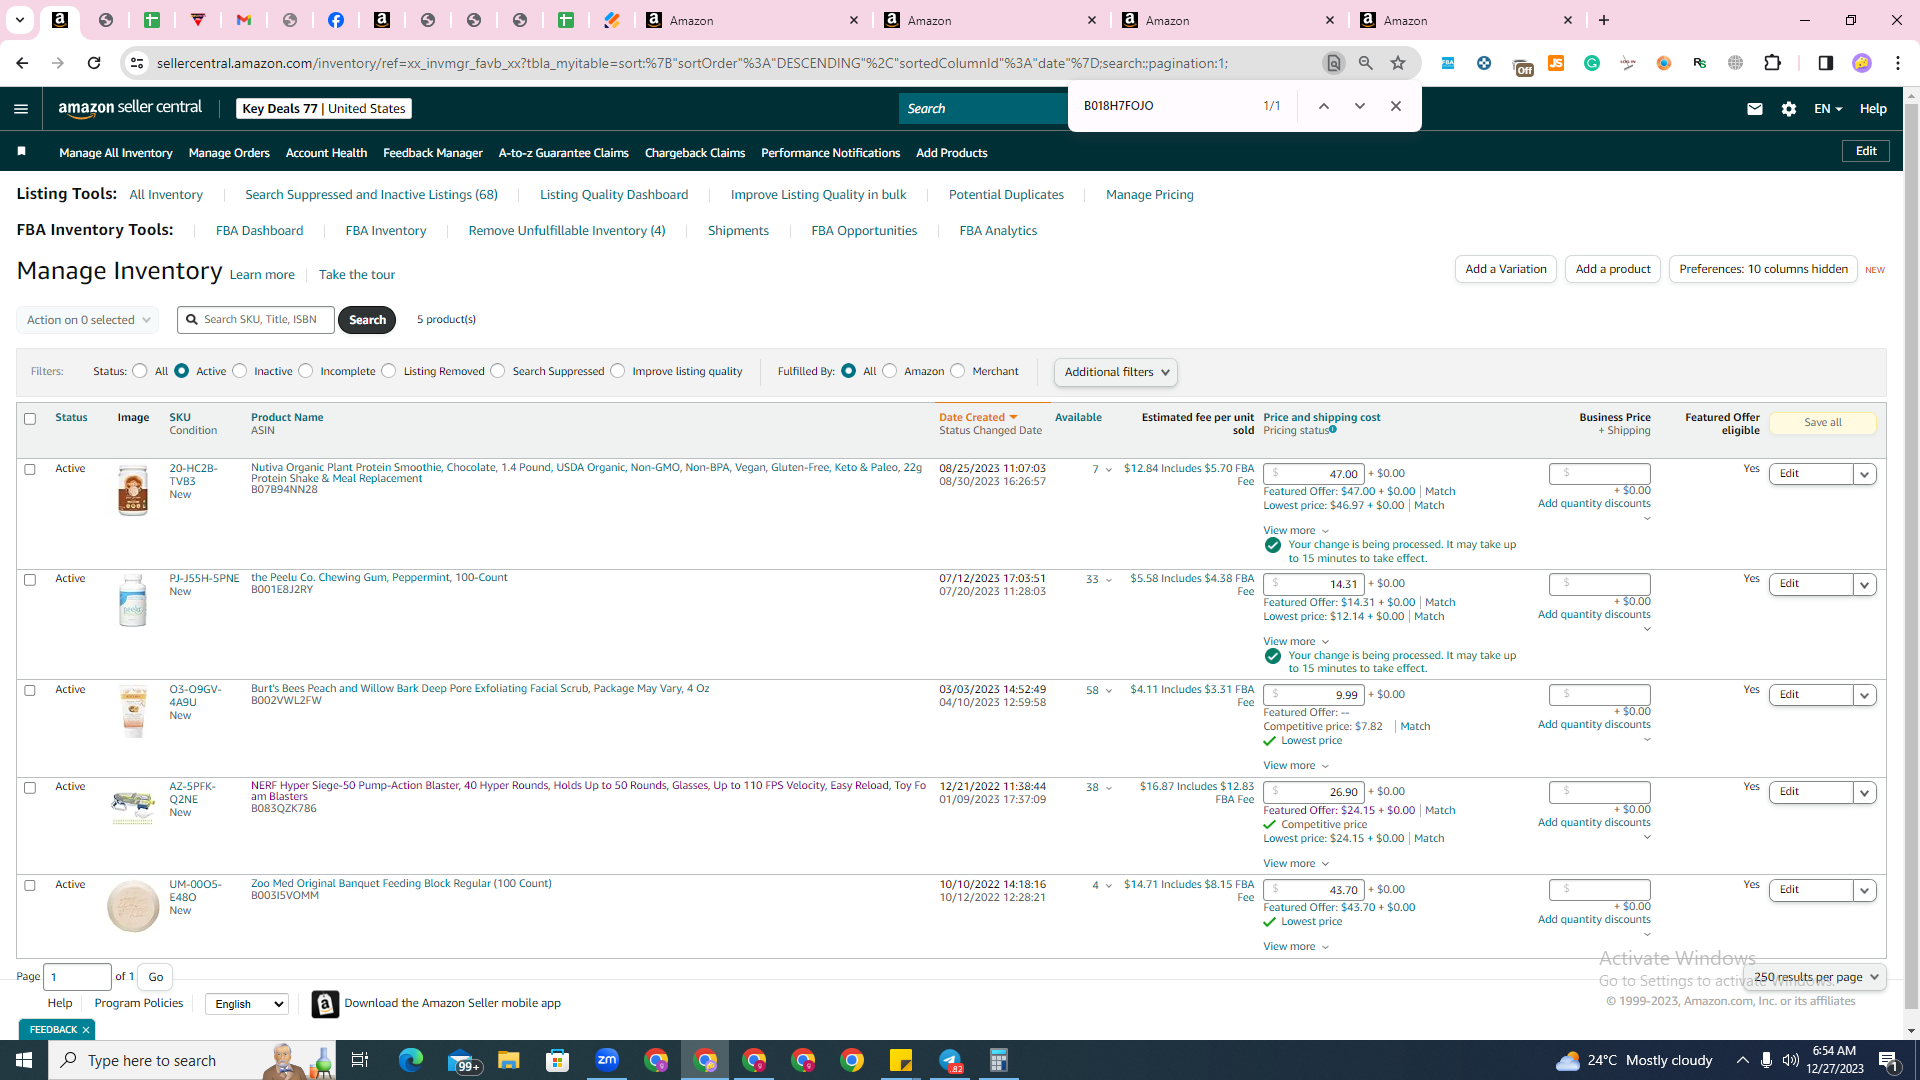This screenshot has height=1080, width=1920.
Task: Open Telegram from the taskbar
Action: pyautogui.click(x=950, y=1060)
